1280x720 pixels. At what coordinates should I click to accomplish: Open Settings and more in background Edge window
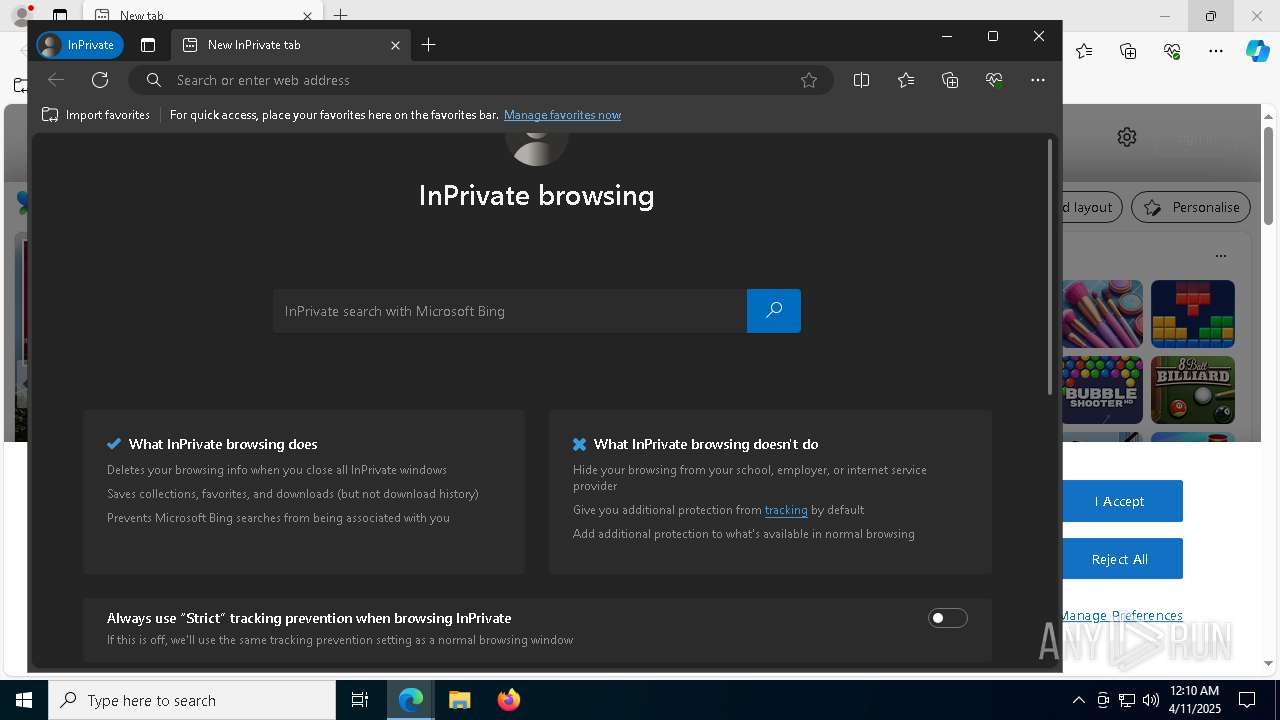click(1216, 51)
